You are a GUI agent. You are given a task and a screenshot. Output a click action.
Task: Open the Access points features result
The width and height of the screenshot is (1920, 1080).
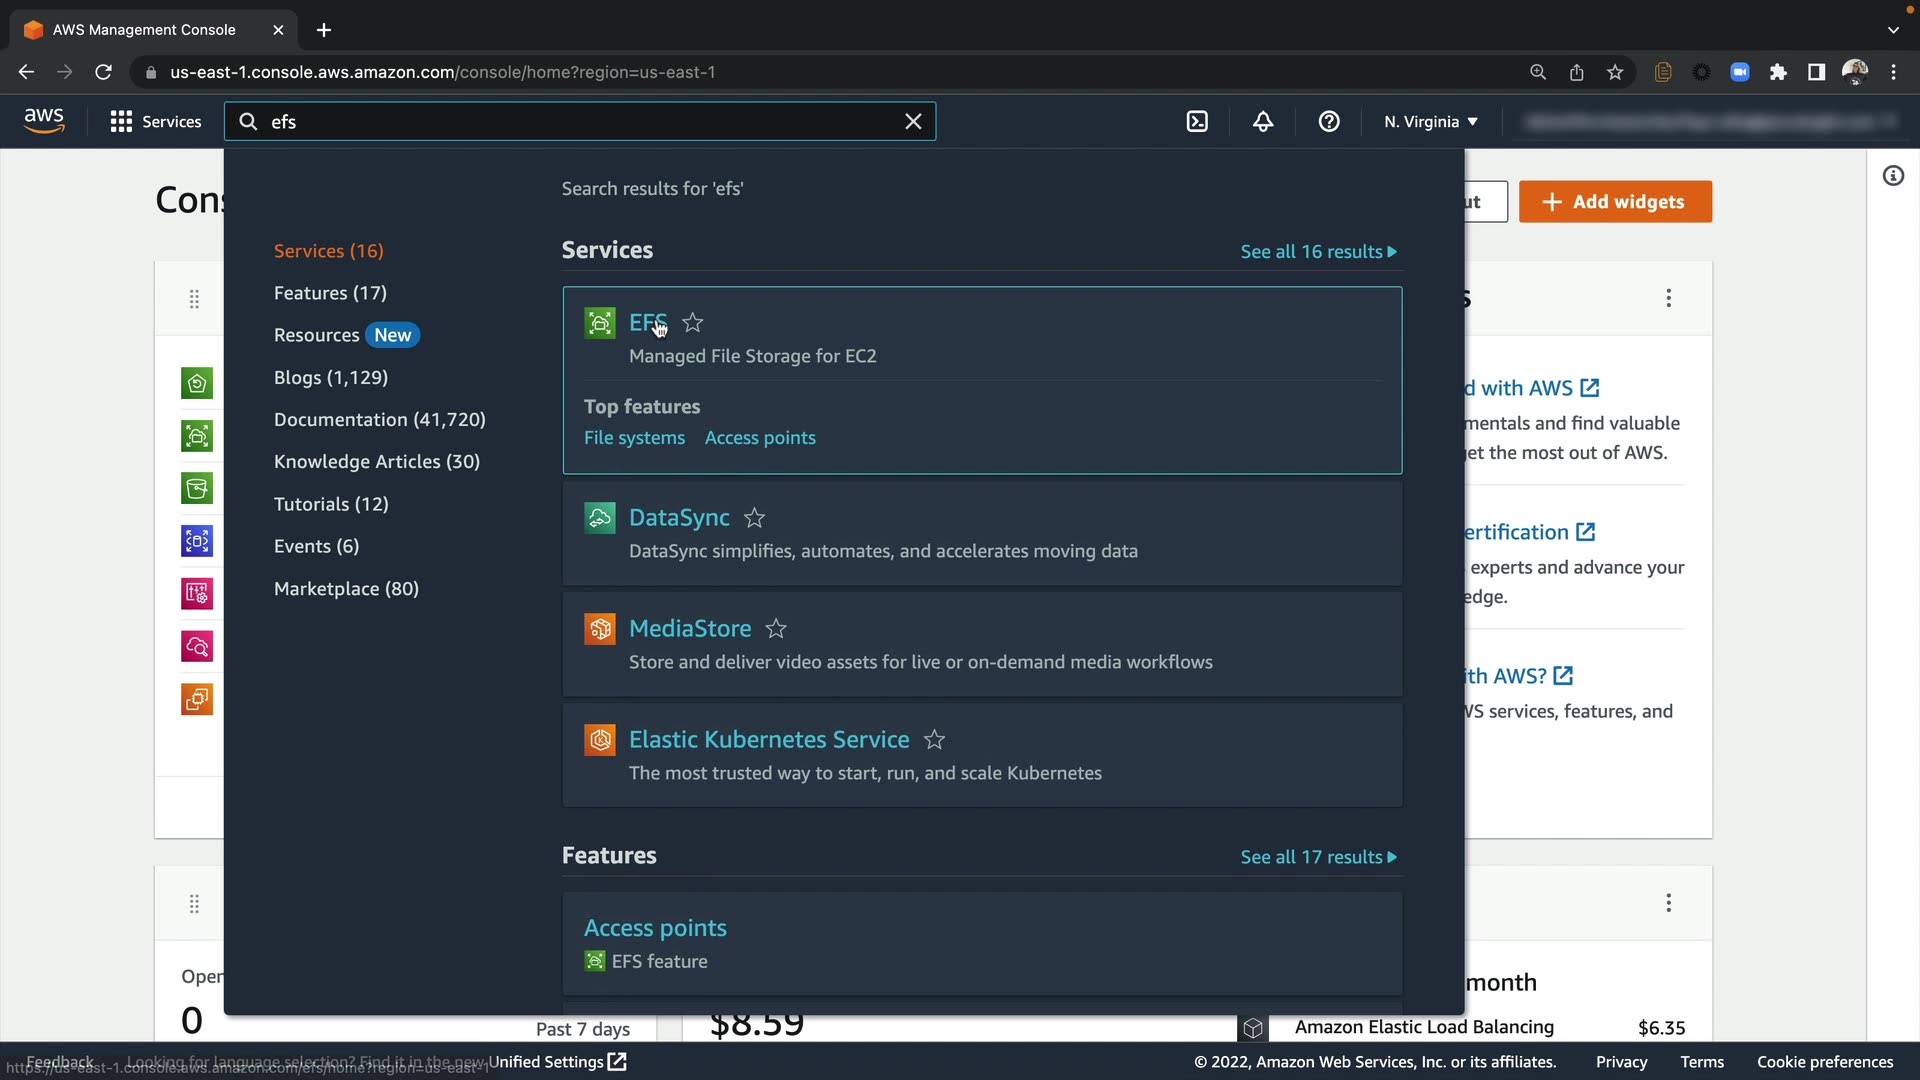[655, 928]
